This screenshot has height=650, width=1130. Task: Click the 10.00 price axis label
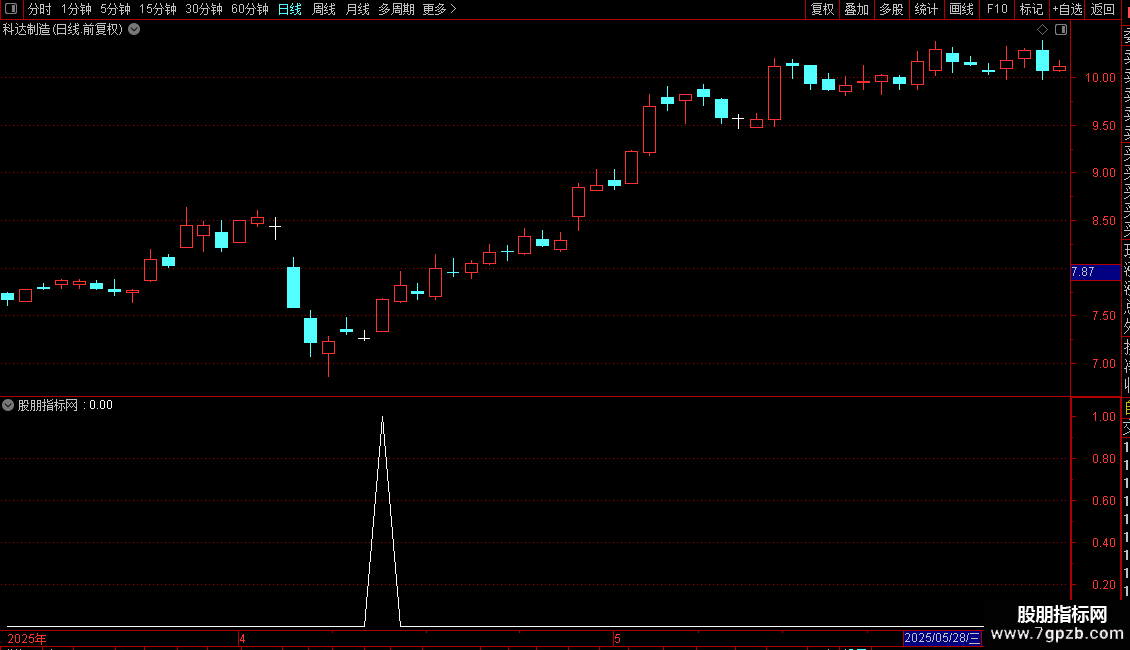(x=1100, y=78)
